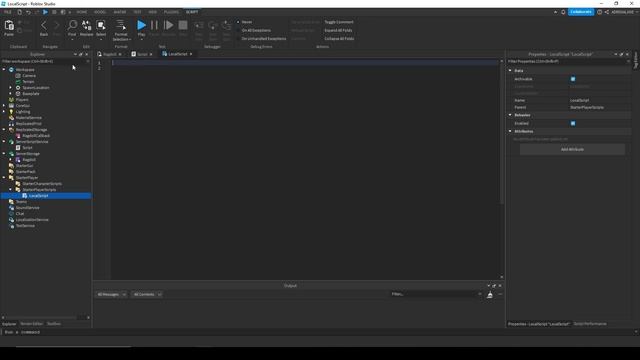Click the Collaborate button

pyautogui.click(x=581, y=12)
